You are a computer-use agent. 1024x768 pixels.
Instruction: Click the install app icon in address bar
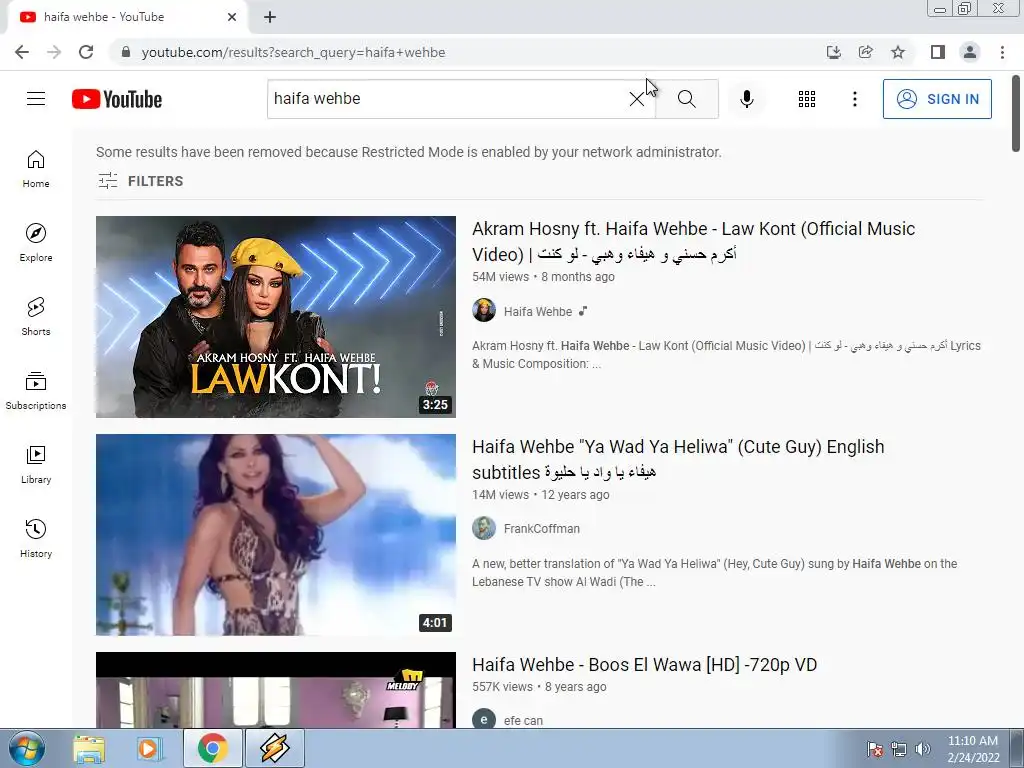click(x=833, y=52)
